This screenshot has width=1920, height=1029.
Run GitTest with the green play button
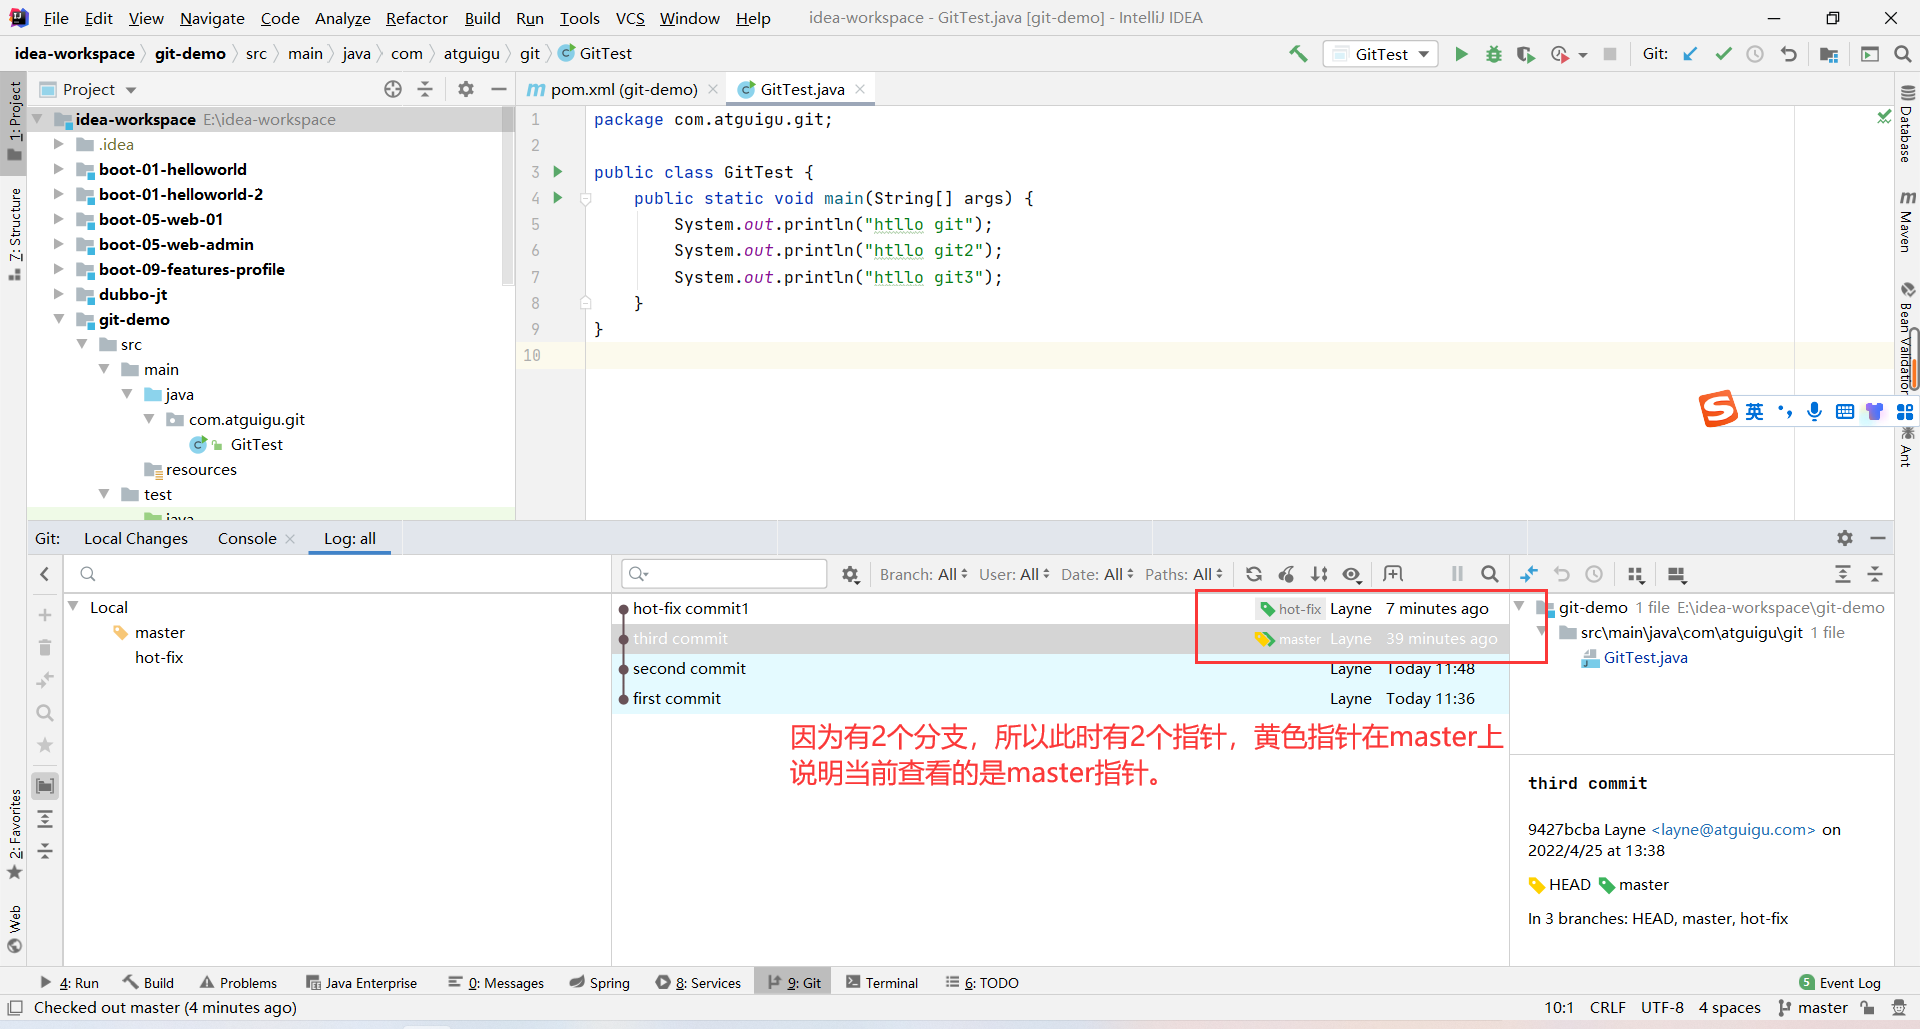1461,54
